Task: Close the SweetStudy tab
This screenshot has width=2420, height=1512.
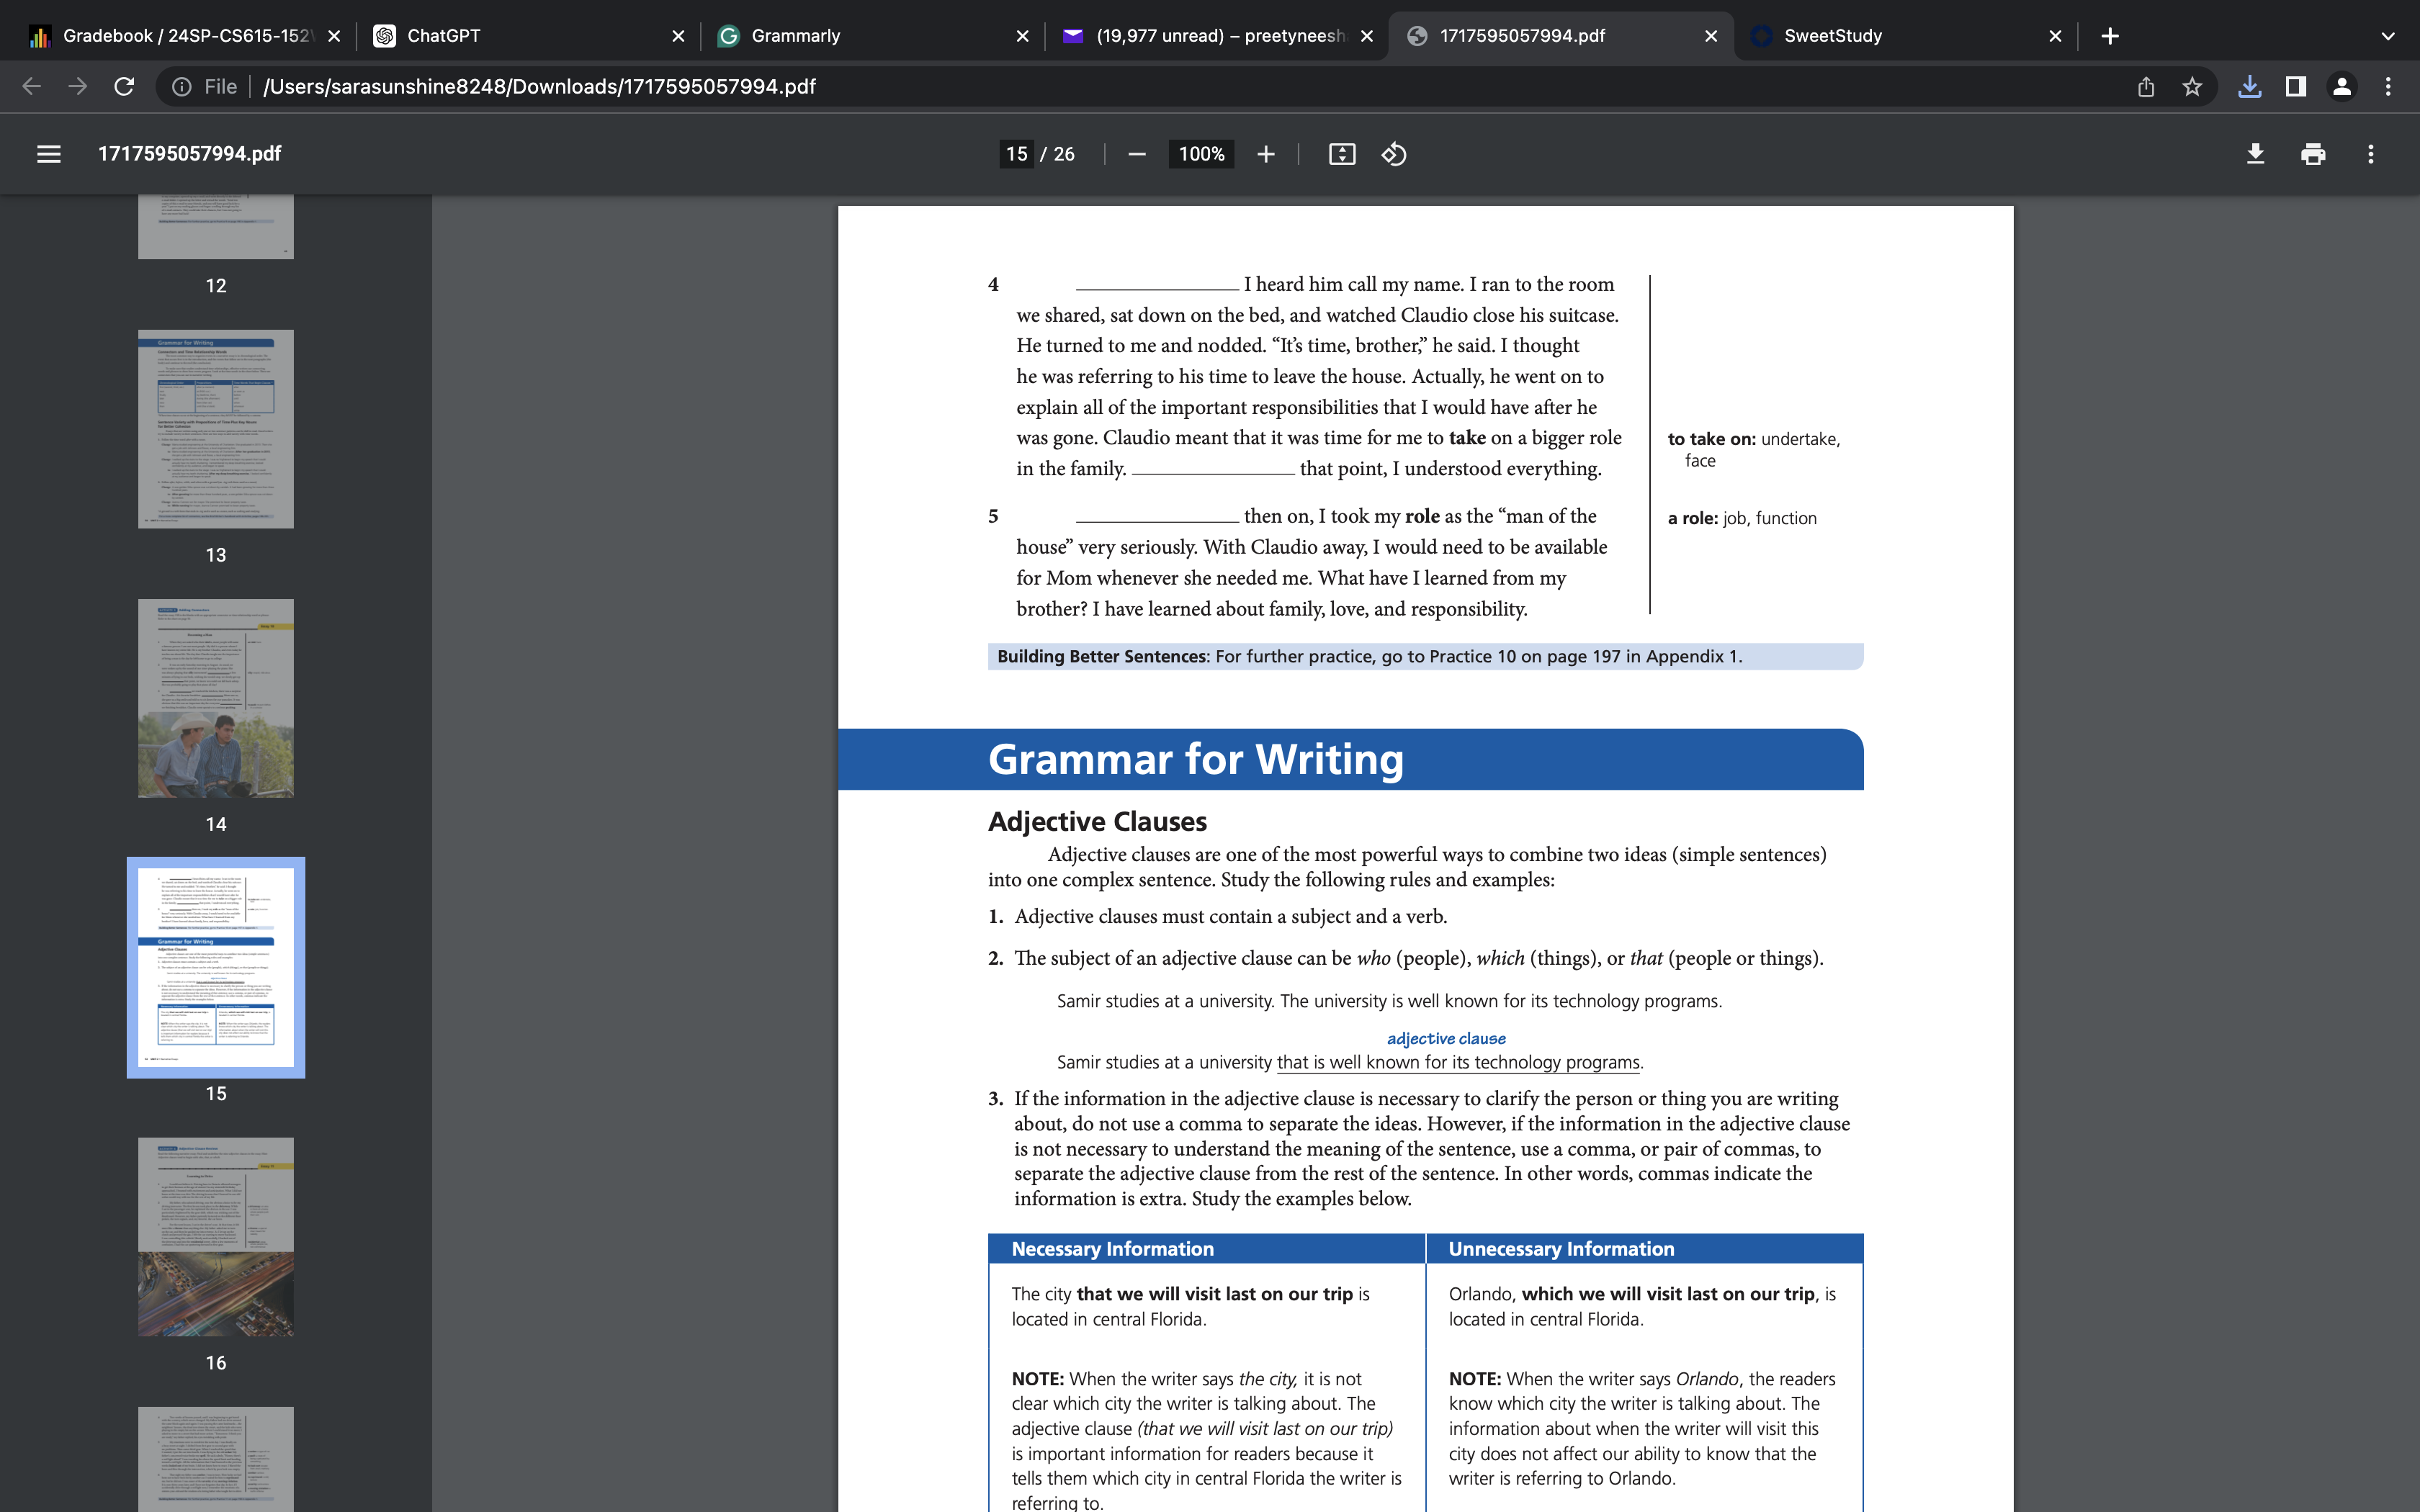Action: [2055, 36]
